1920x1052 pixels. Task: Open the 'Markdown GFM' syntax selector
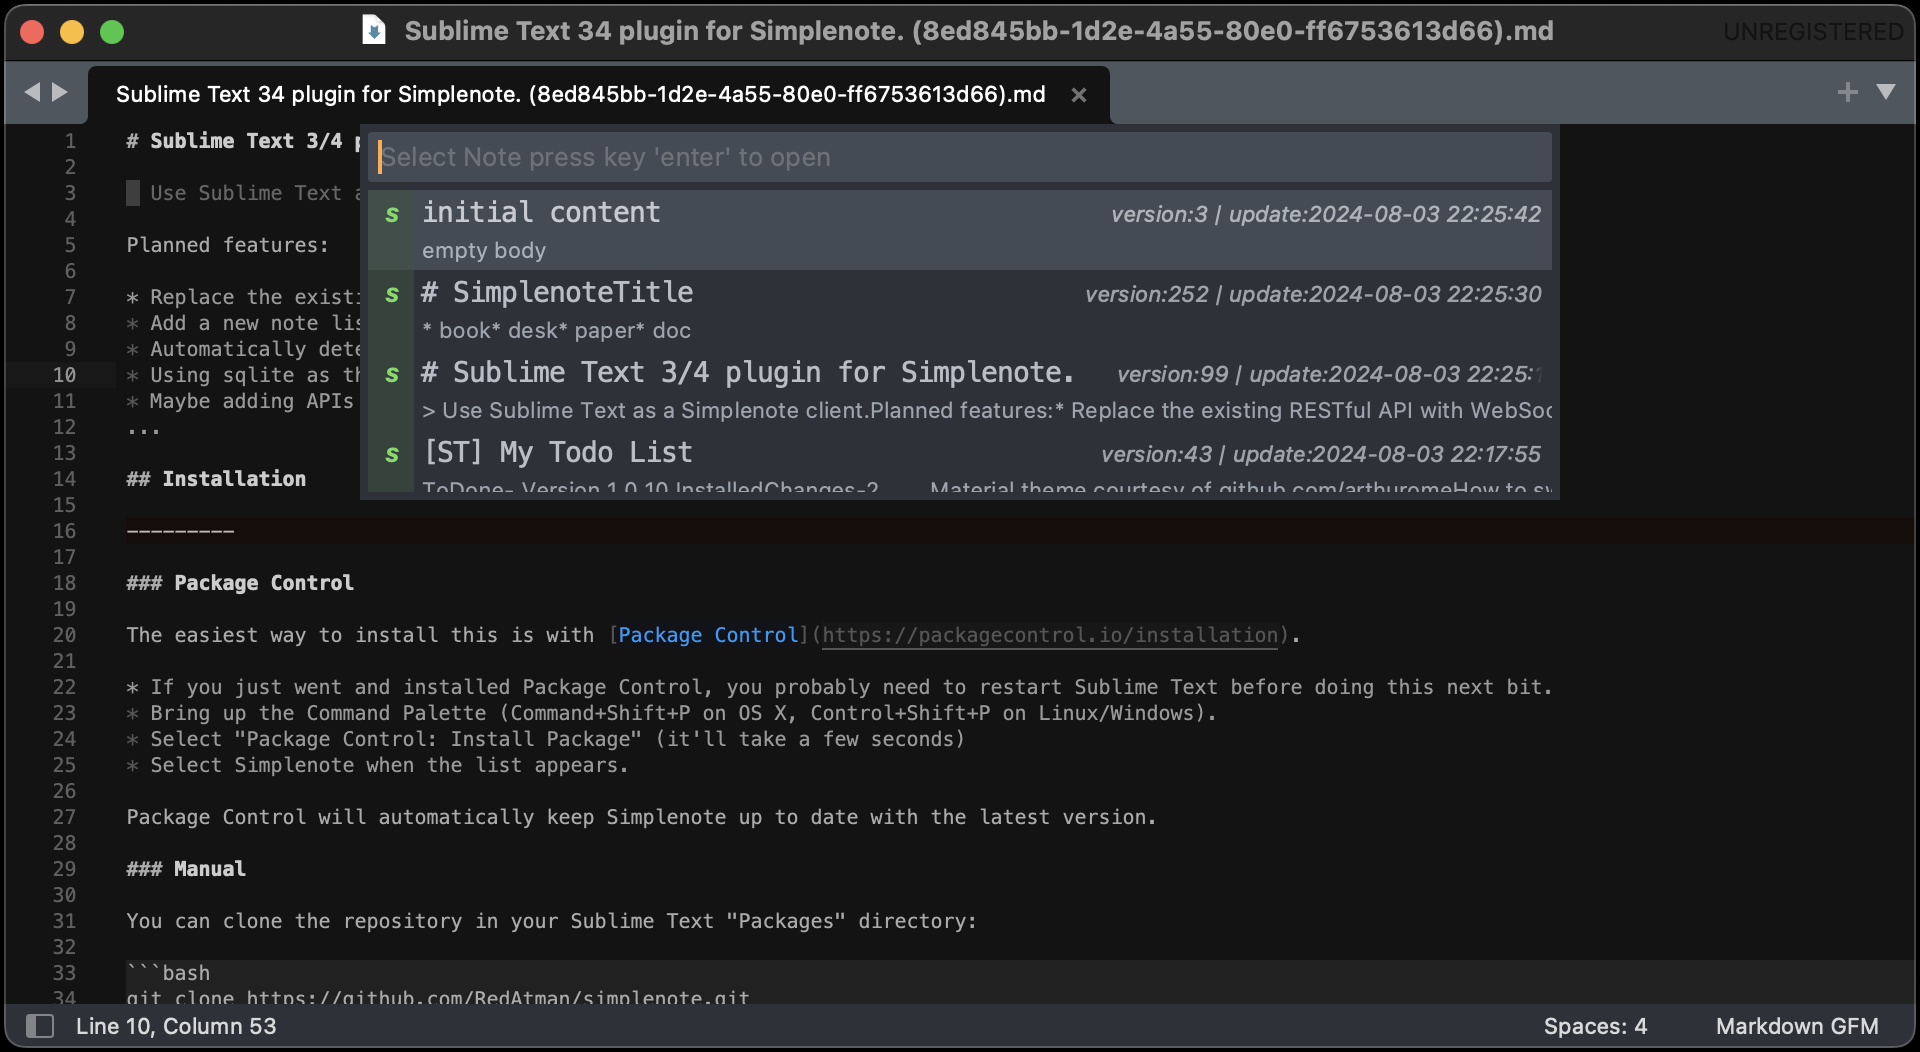tap(1797, 1026)
